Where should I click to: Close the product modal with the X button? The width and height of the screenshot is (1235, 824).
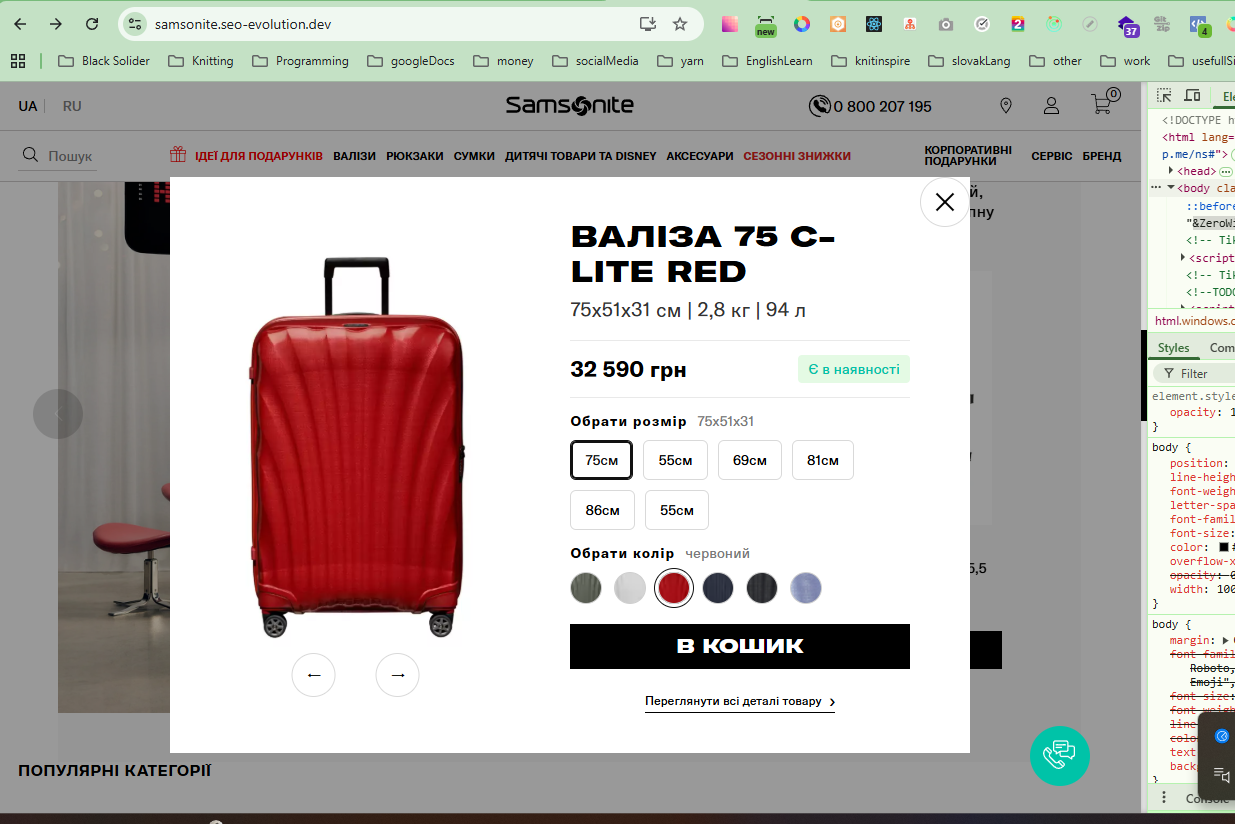(945, 202)
